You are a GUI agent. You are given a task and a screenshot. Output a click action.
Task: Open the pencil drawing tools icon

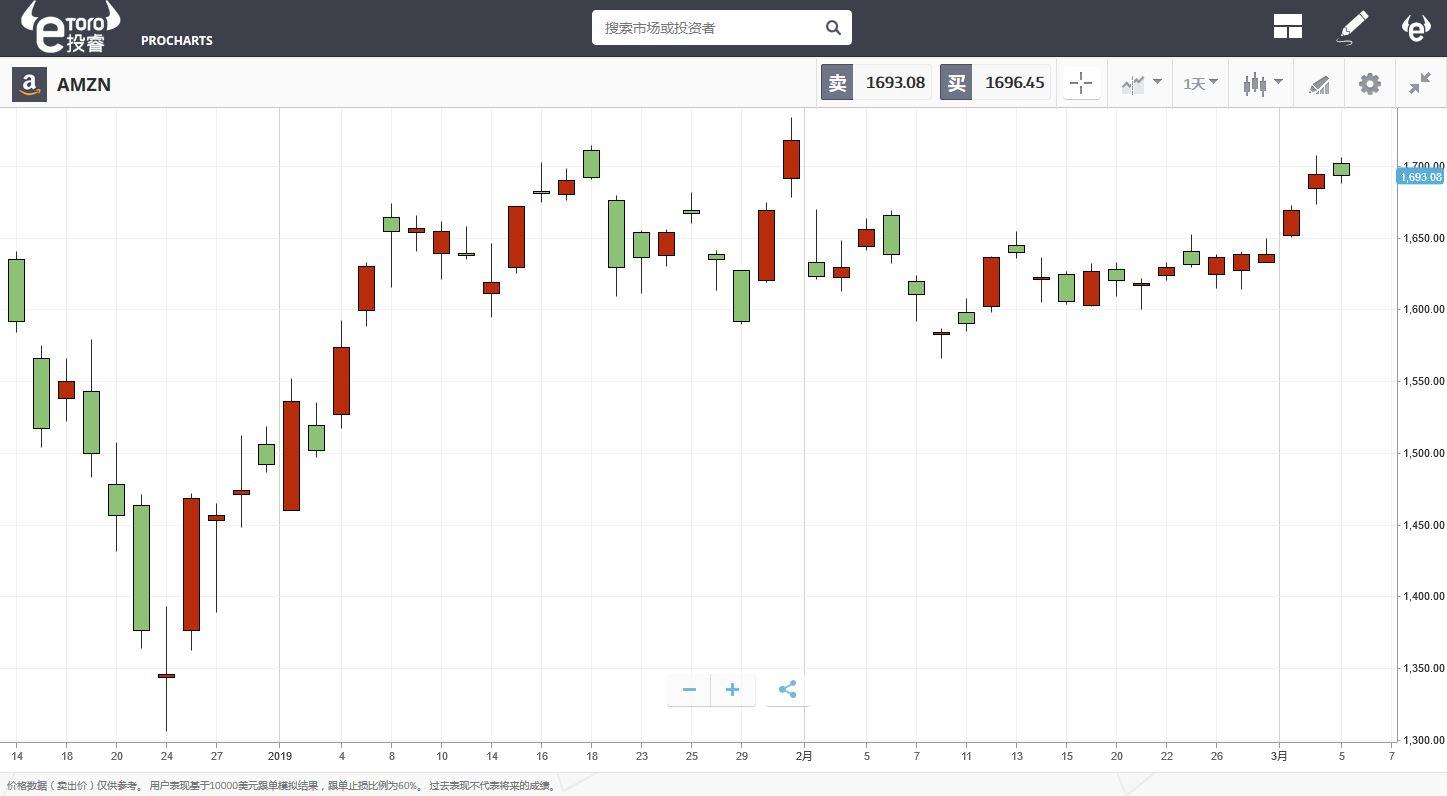(x=1353, y=27)
